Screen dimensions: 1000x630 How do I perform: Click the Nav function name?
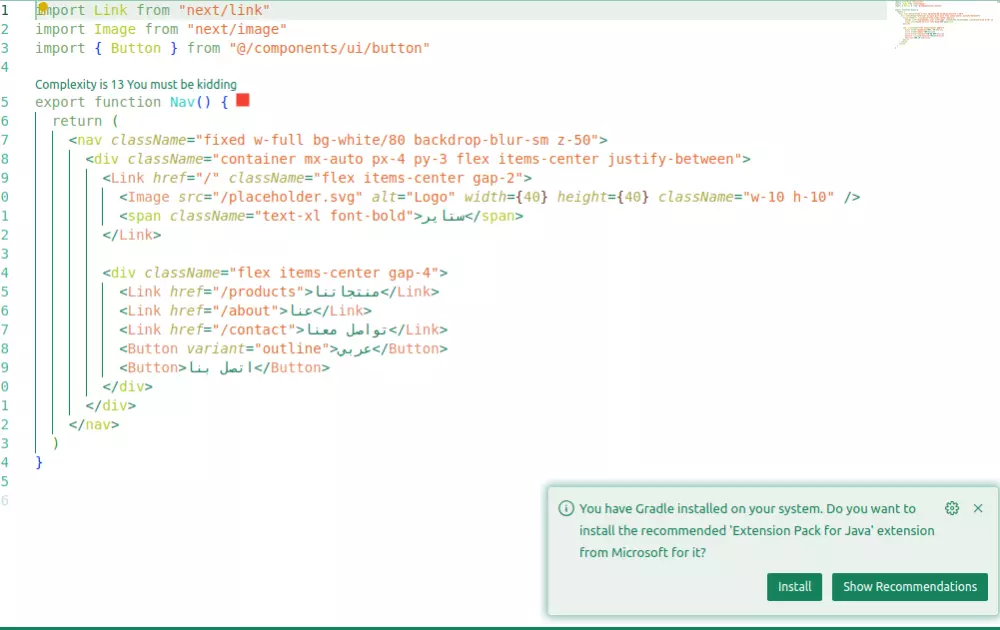click(182, 102)
